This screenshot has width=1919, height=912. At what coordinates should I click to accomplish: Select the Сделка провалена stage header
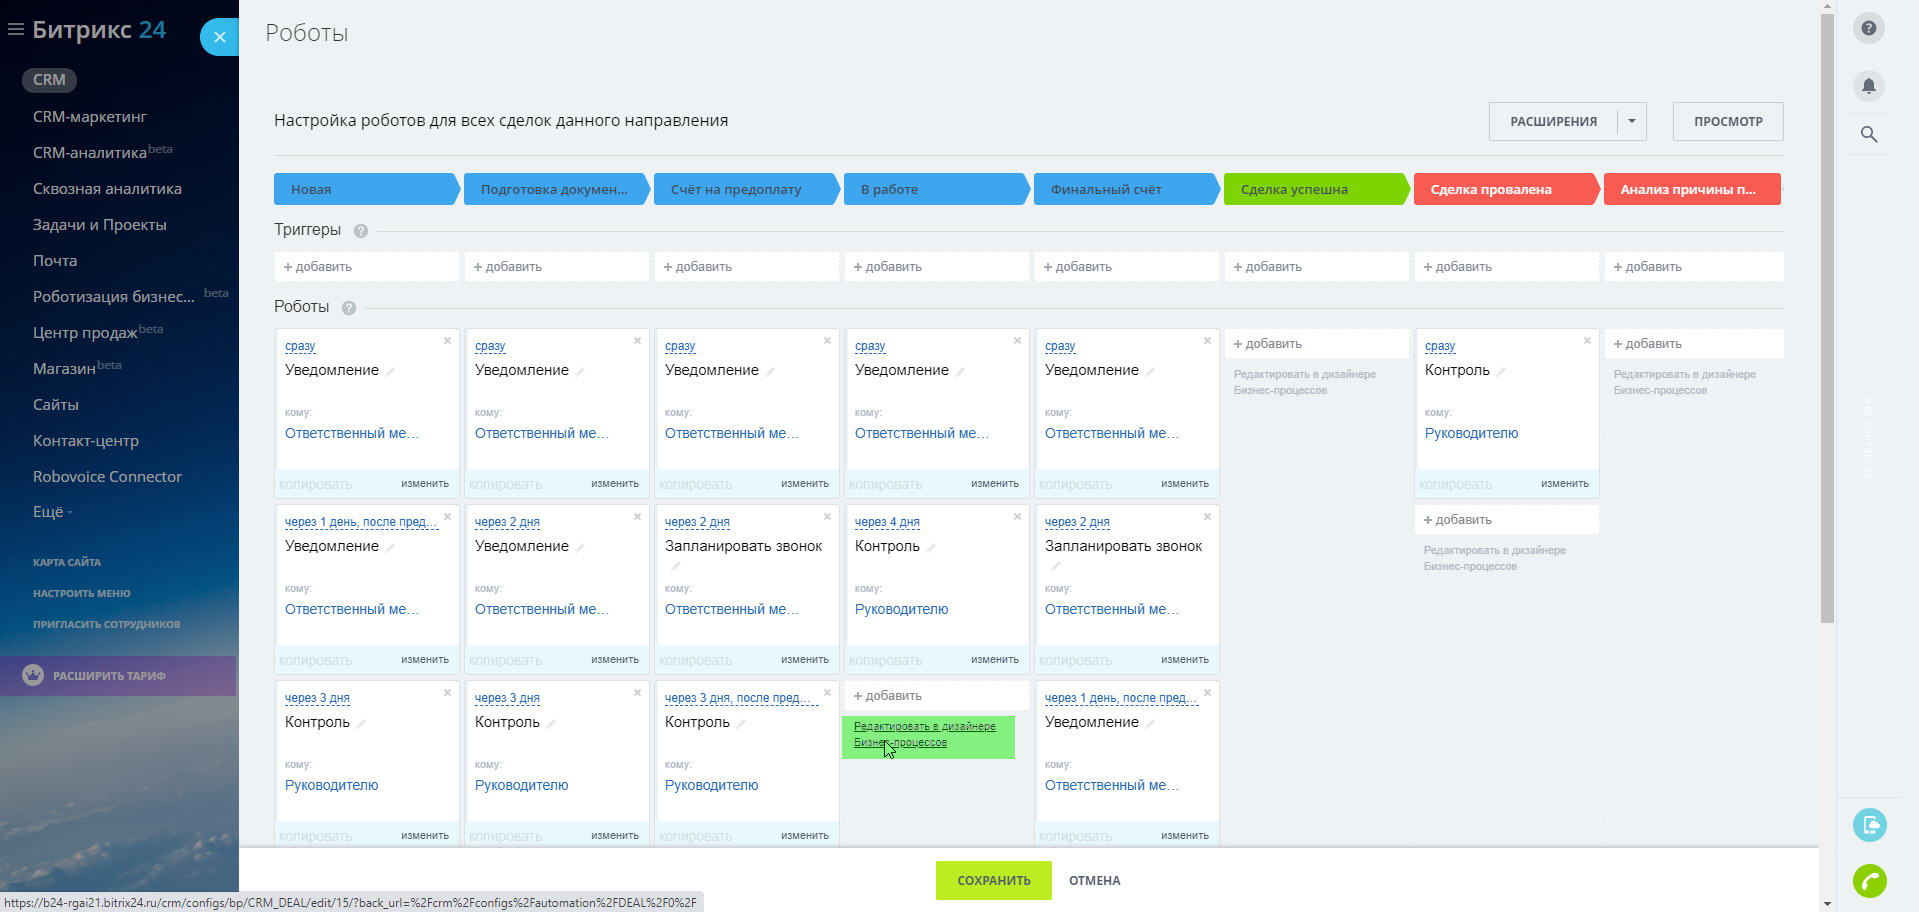tap(1506, 189)
